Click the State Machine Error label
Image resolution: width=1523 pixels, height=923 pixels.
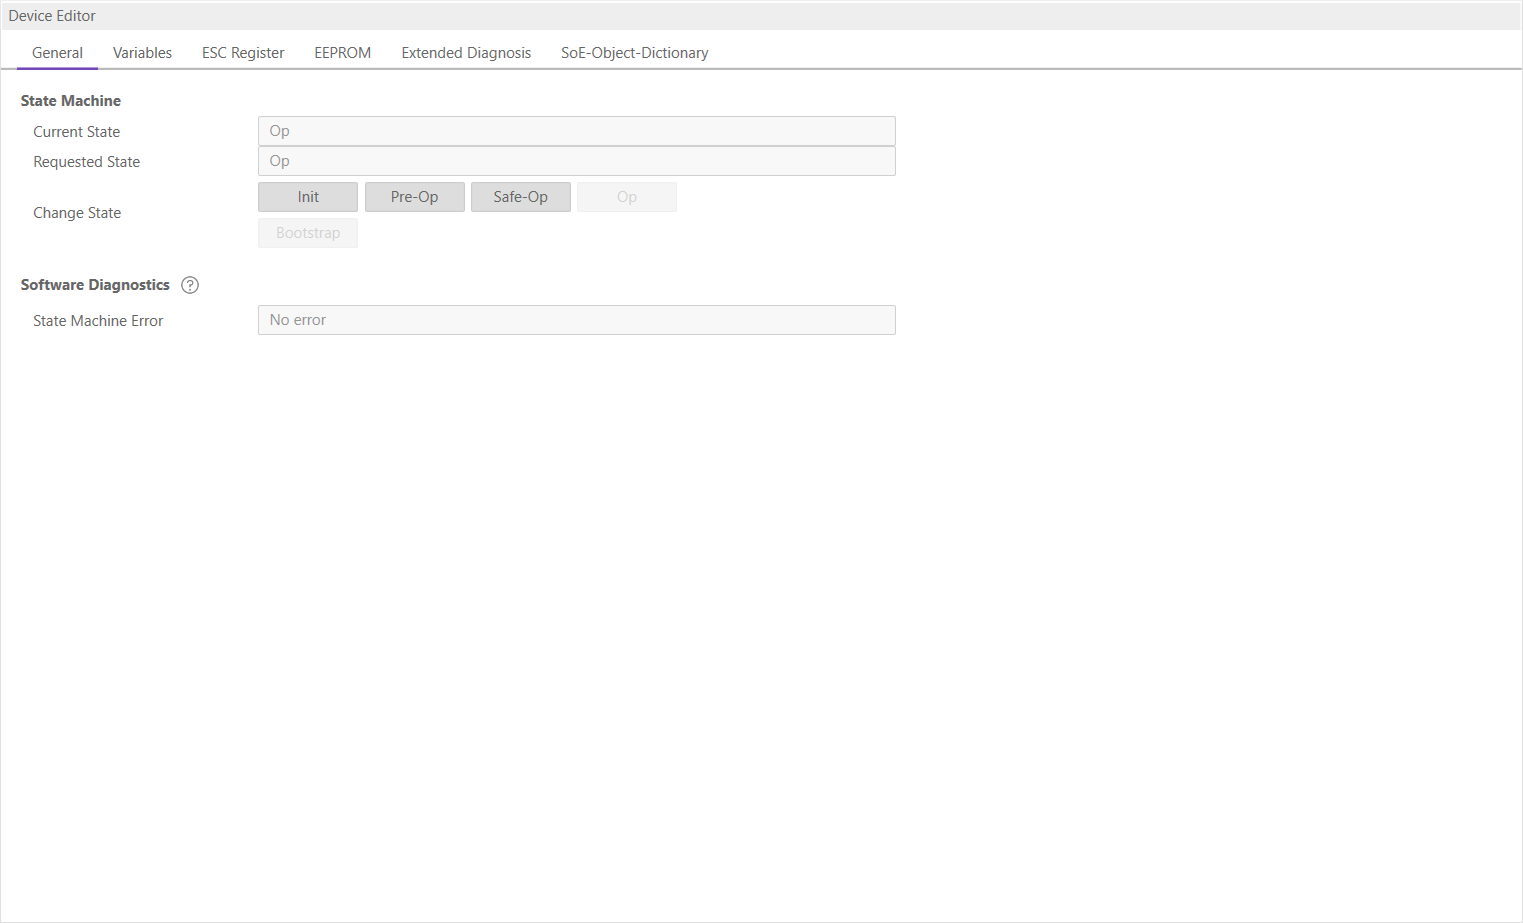click(98, 321)
